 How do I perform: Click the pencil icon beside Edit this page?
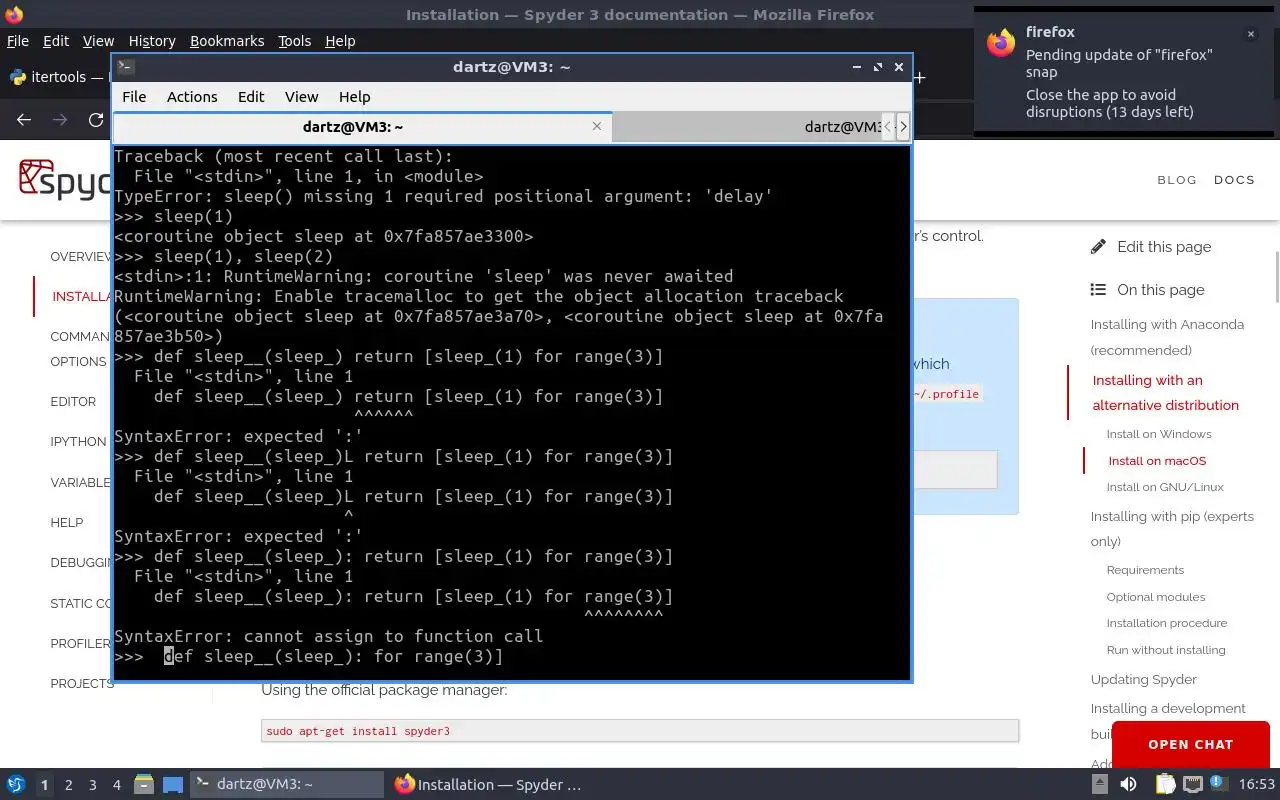click(x=1098, y=246)
